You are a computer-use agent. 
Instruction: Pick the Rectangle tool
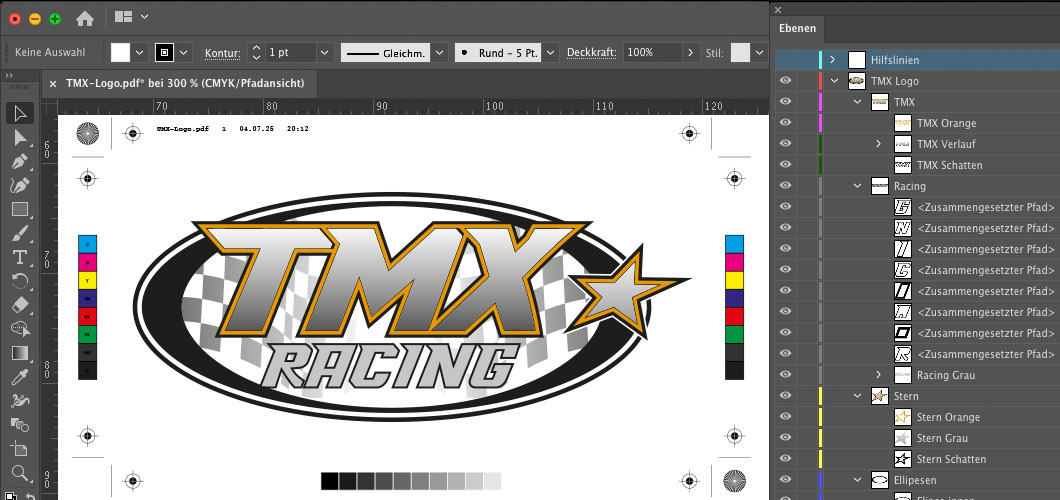point(19,209)
